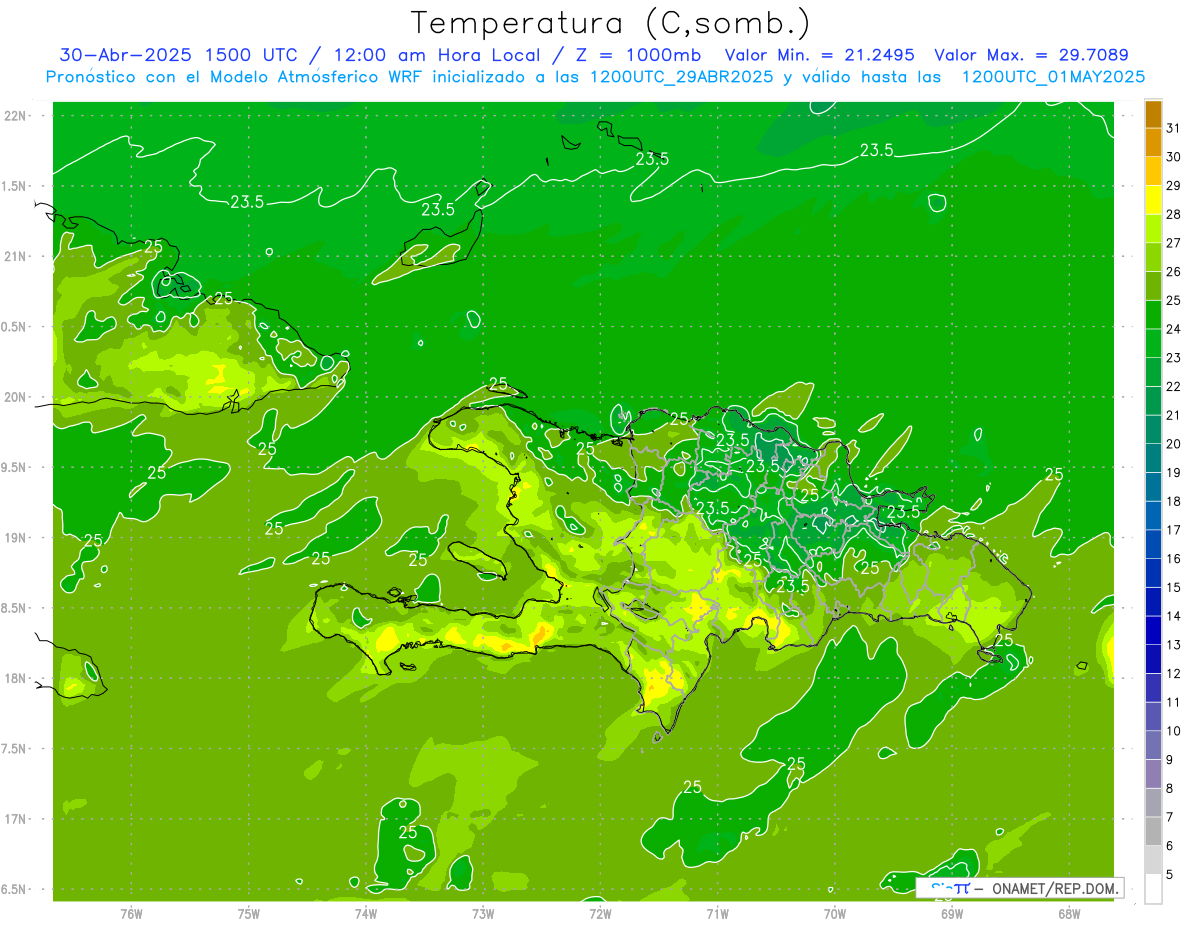
Task: Click the '73W' longitude axis label
Action: pos(483,913)
